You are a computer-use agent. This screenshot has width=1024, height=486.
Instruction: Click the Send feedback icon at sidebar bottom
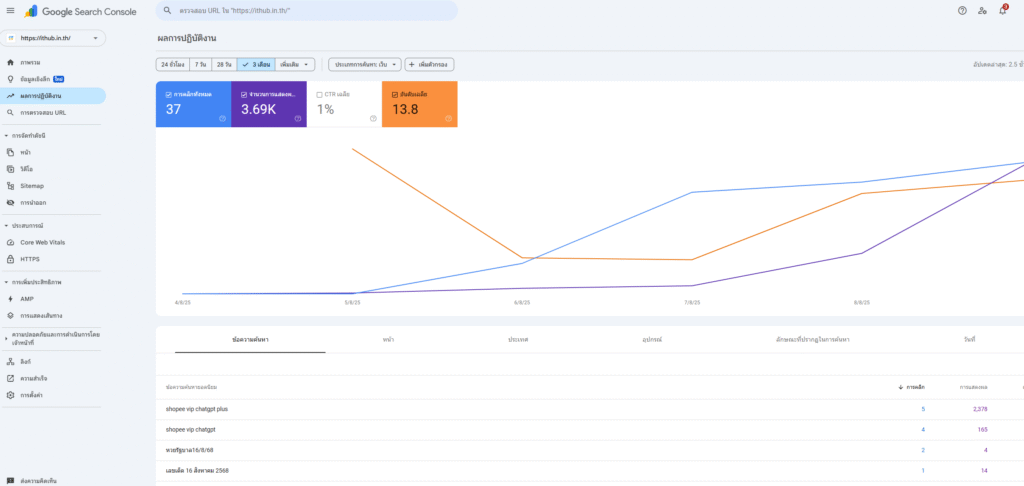tap(10, 481)
